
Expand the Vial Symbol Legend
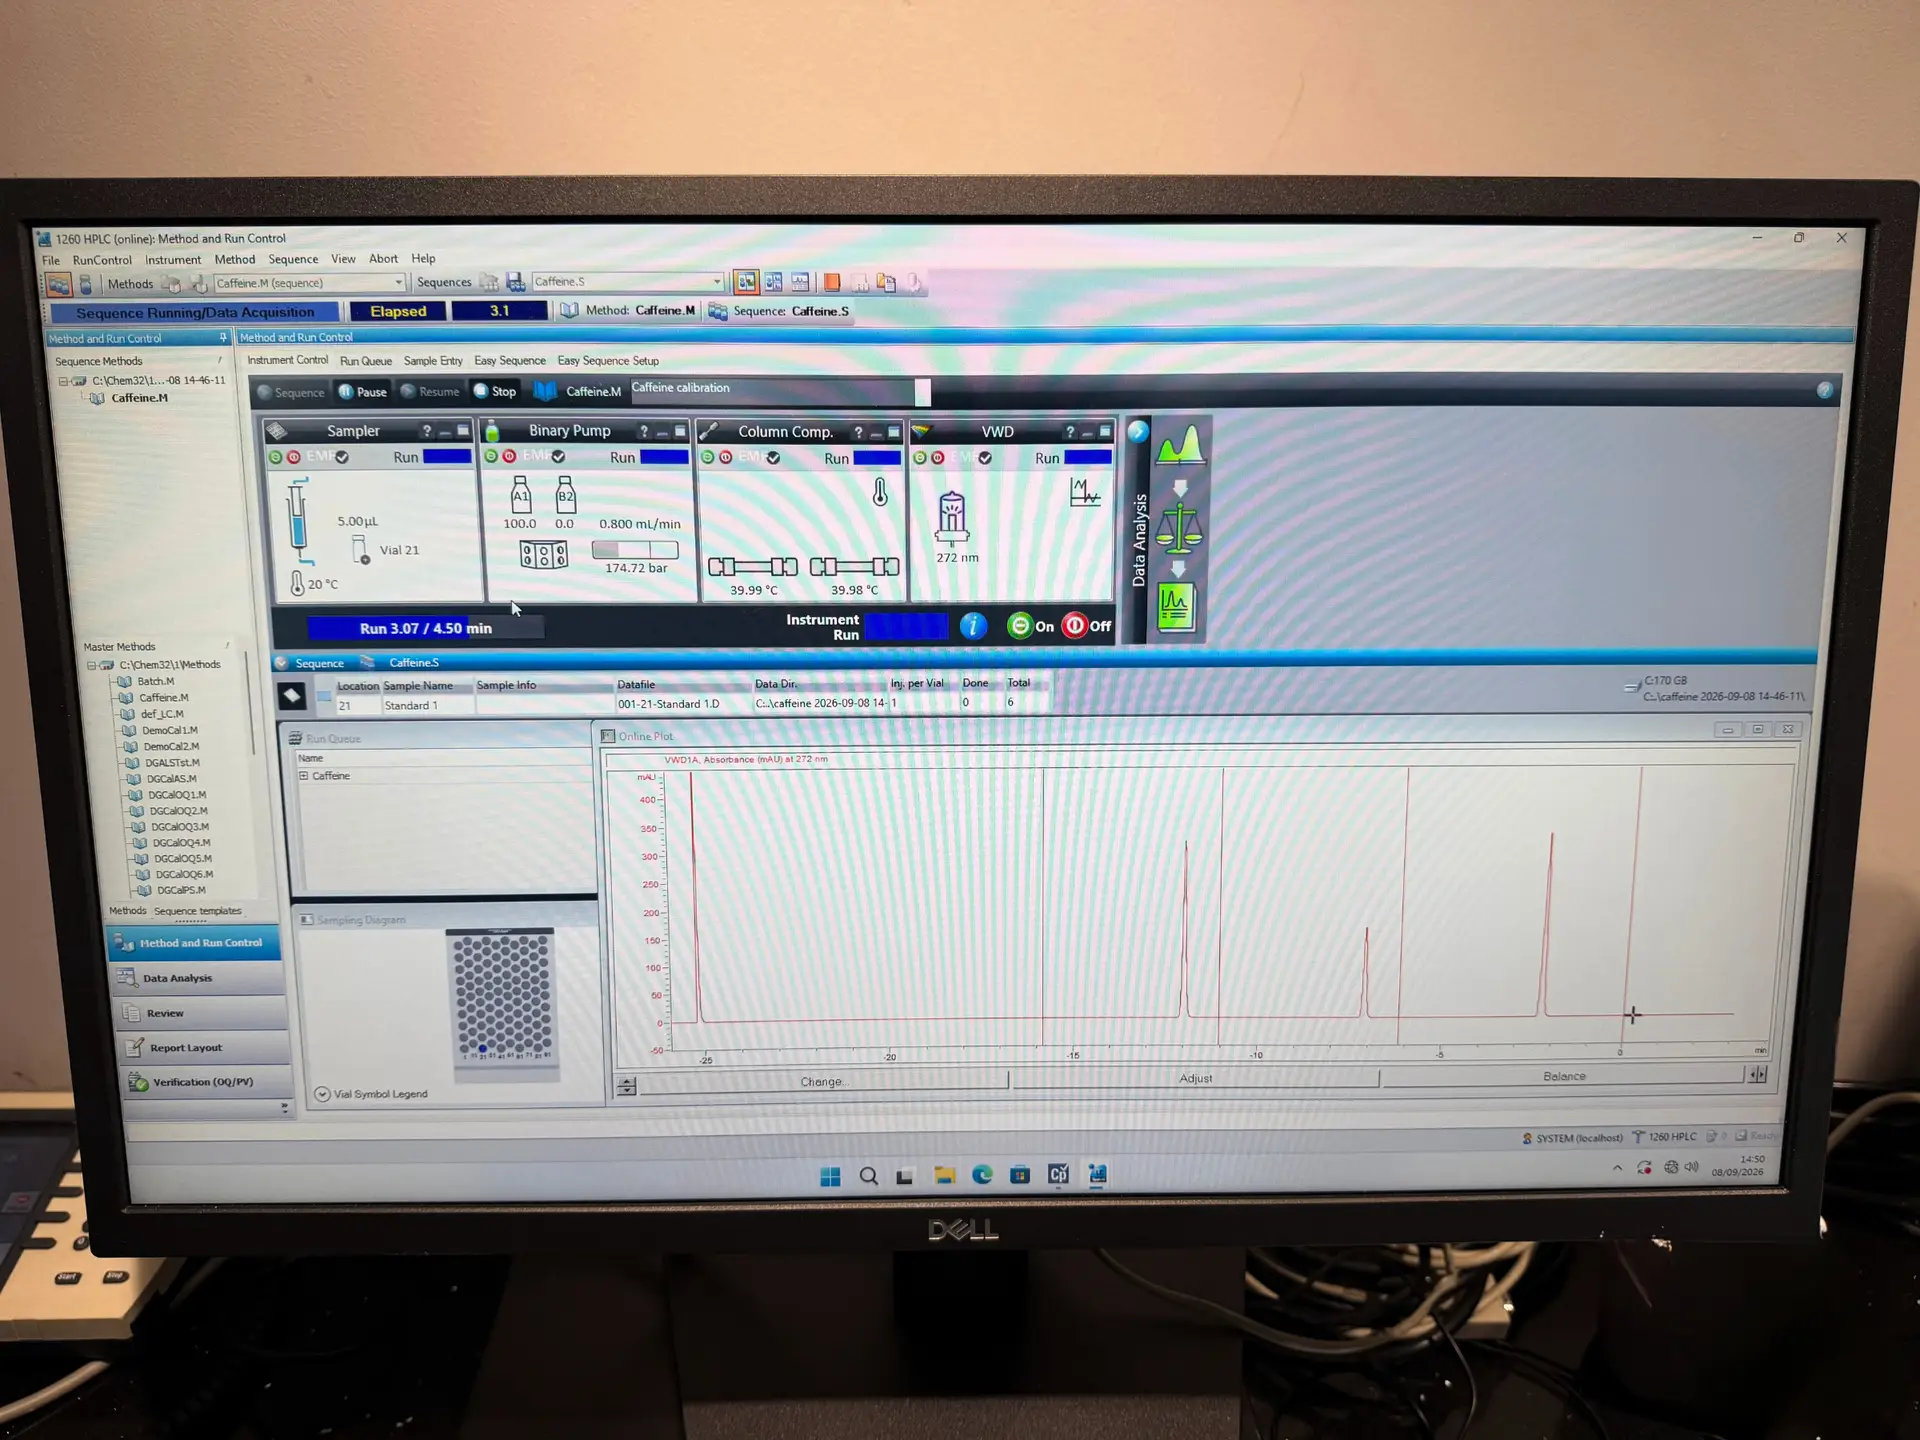click(x=322, y=1094)
